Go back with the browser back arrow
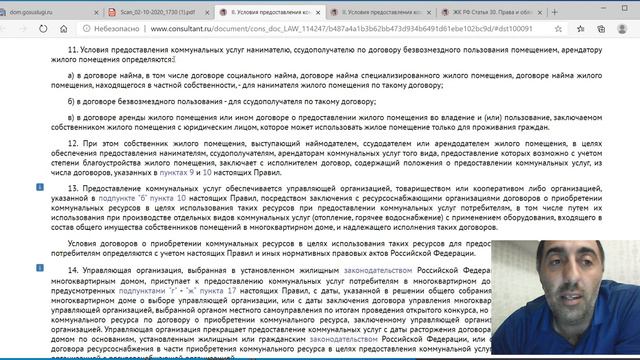Image resolution: width=640 pixels, height=360 pixels. click(x=3, y=29)
